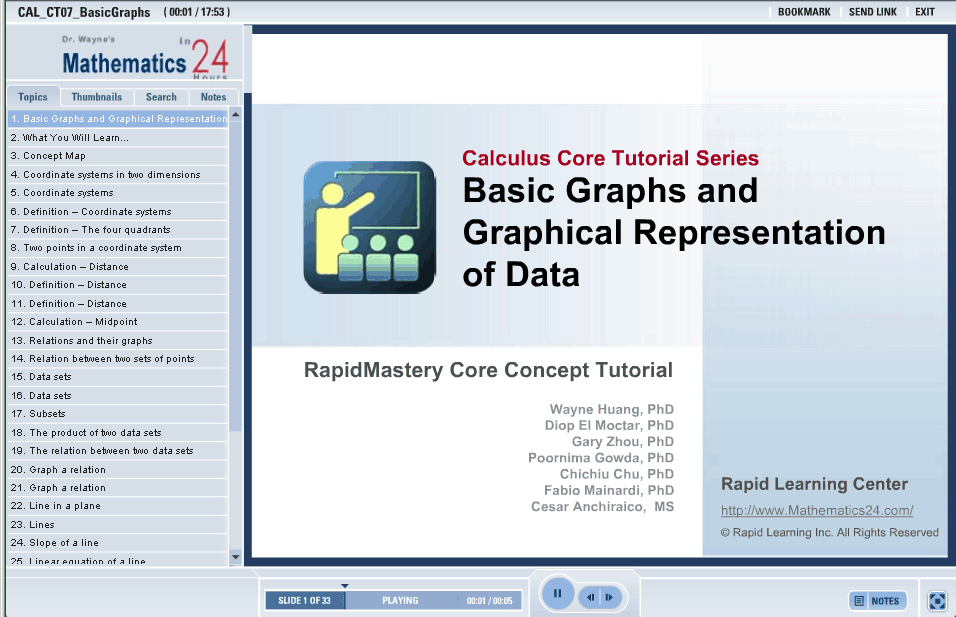Click the Rapid Learning Center text
Viewport: 956px width, 617px height.
pos(815,484)
